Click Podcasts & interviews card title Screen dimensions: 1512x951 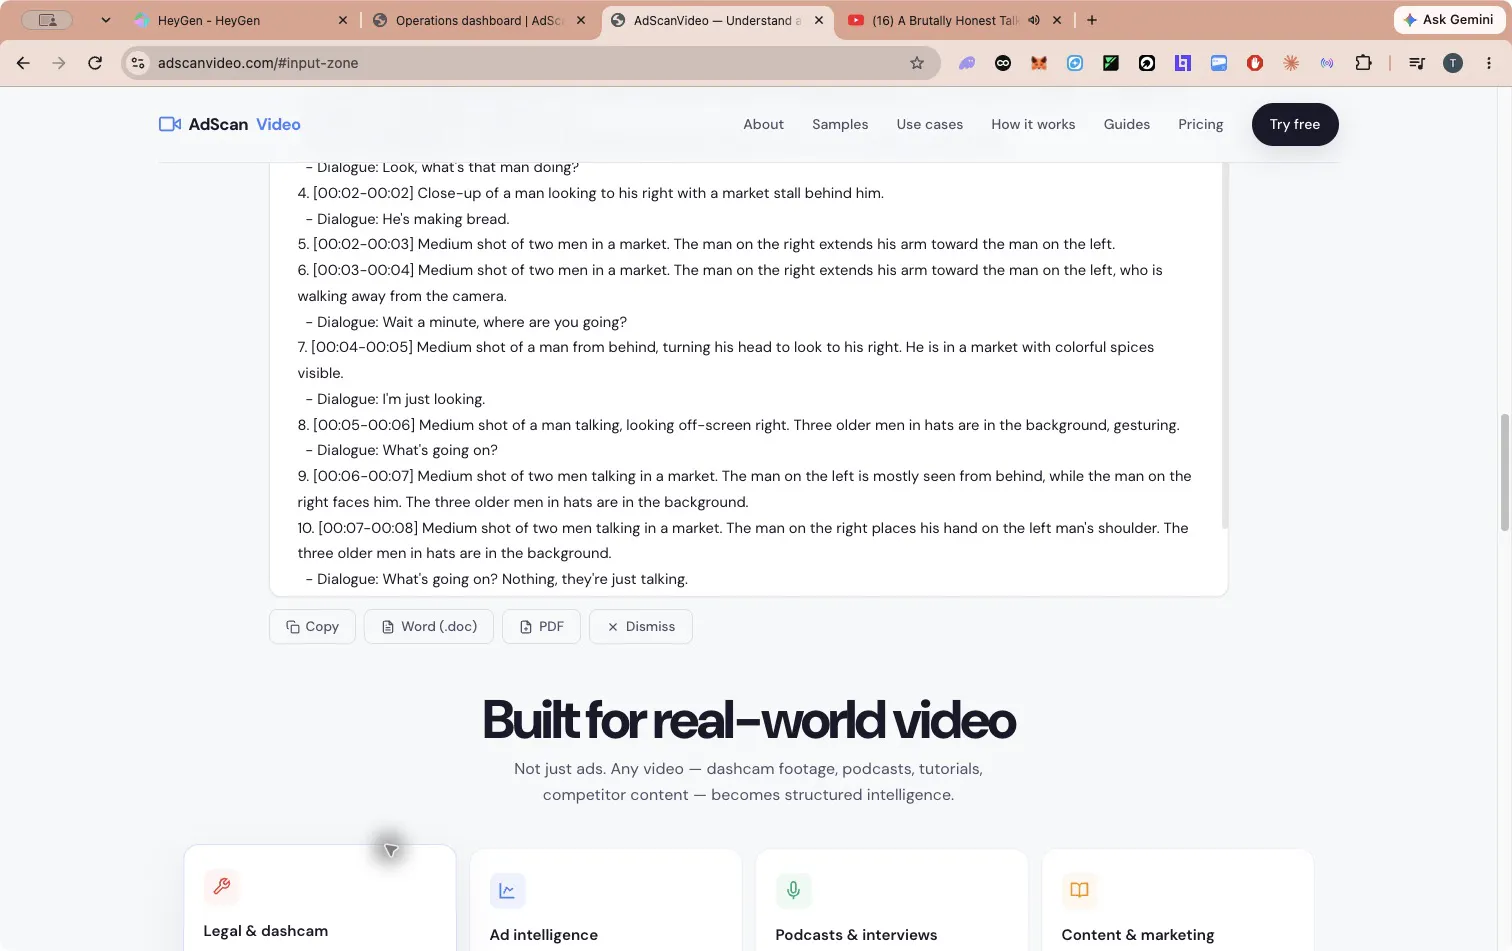pos(856,935)
